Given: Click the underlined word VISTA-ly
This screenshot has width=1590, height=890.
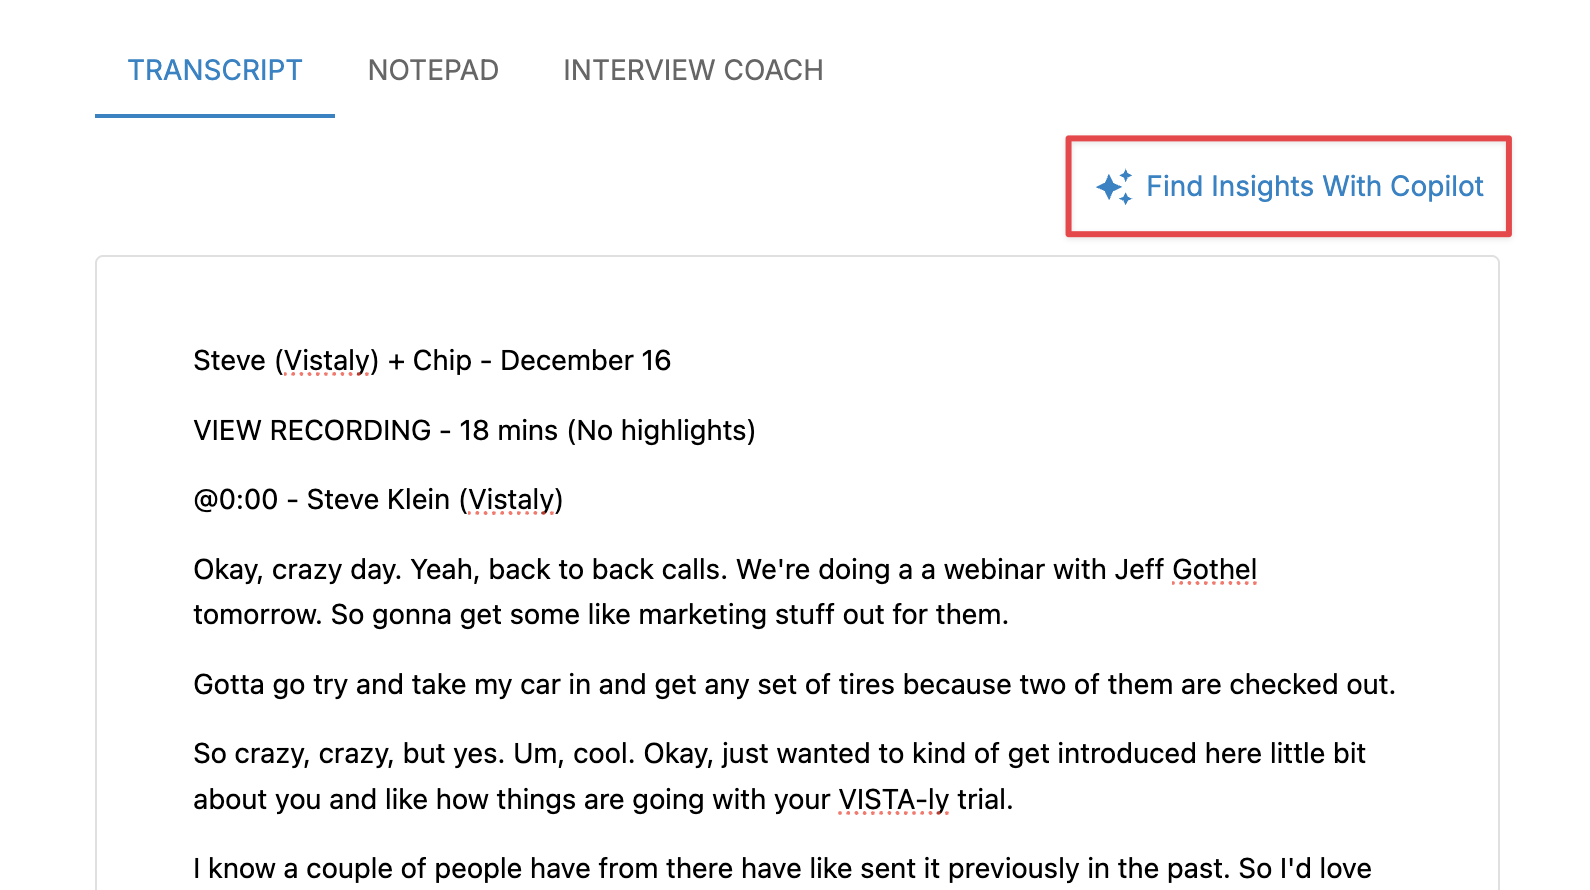Looking at the screenshot, I should [893, 799].
